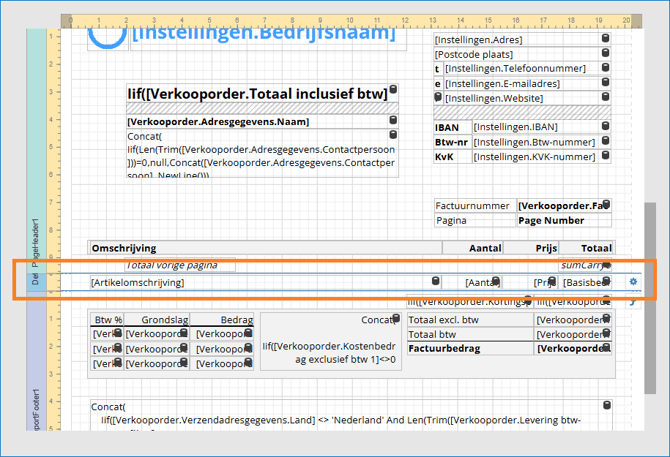Click database icon on the Artikelomschrijving field
Viewport: 670px width, 457px height.
pyautogui.click(x=435, y=283)
